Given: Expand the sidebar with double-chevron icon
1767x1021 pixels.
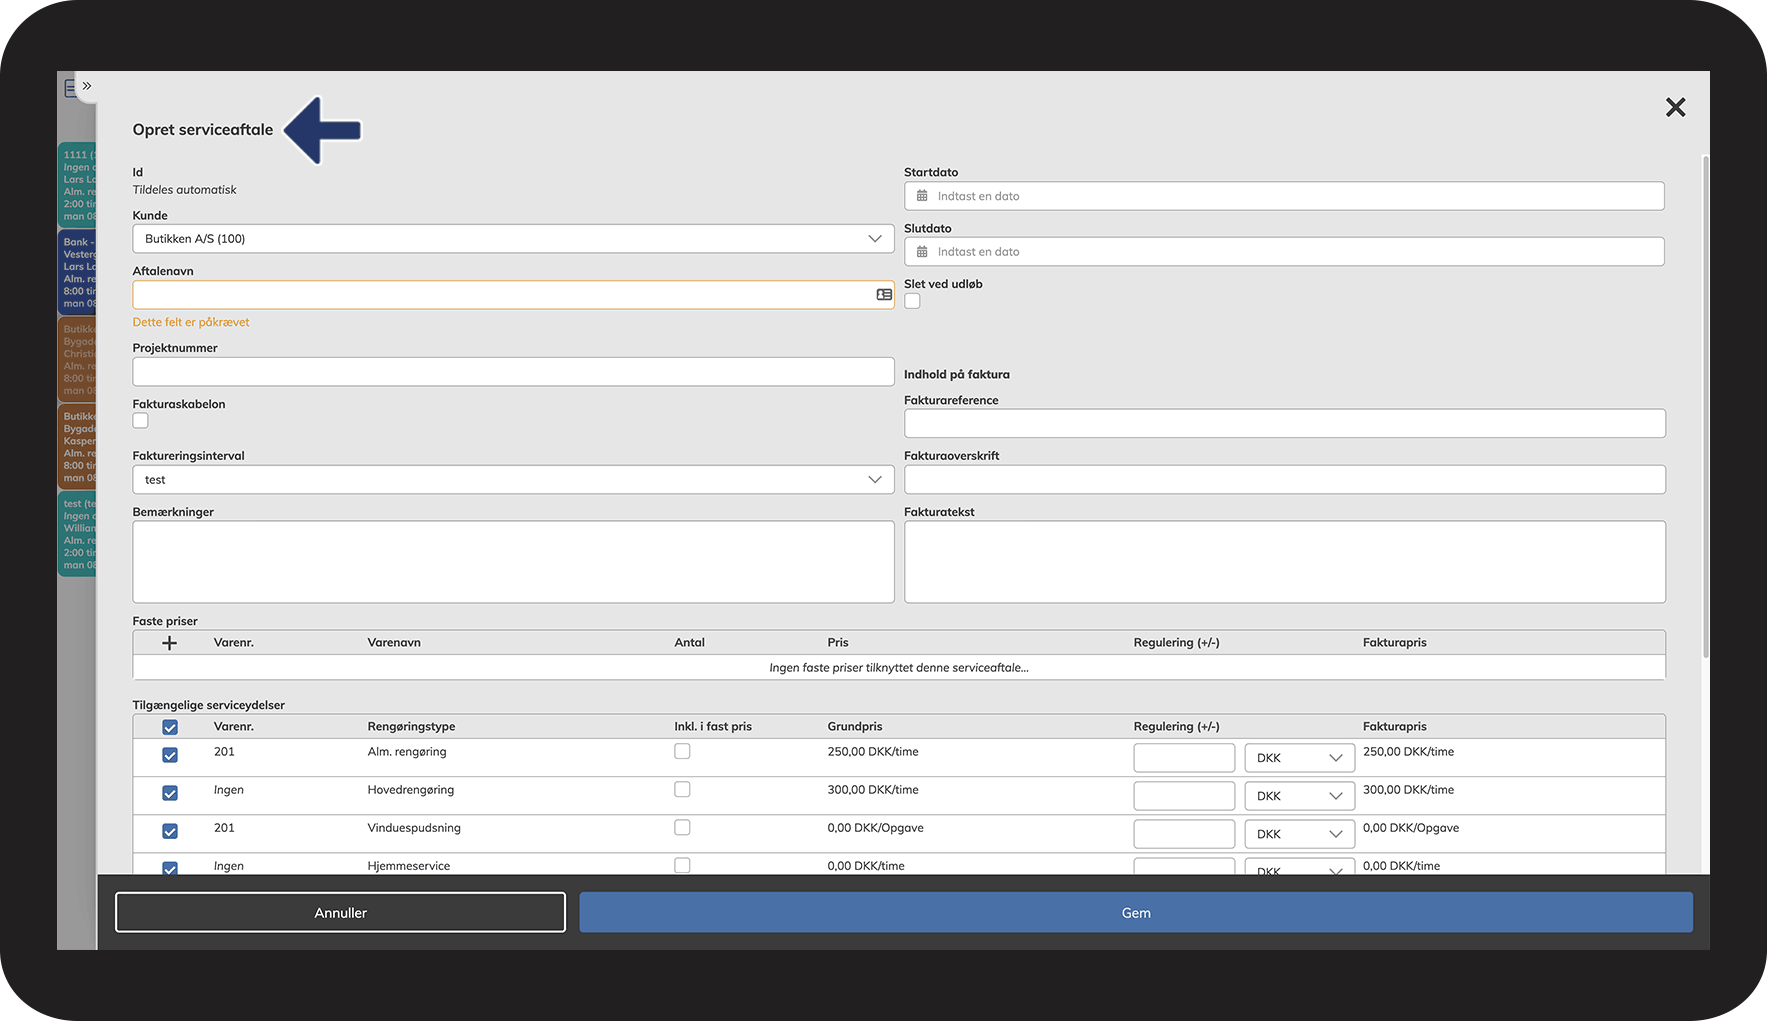Looking at the screenshot, I should (x=87, y=86).
